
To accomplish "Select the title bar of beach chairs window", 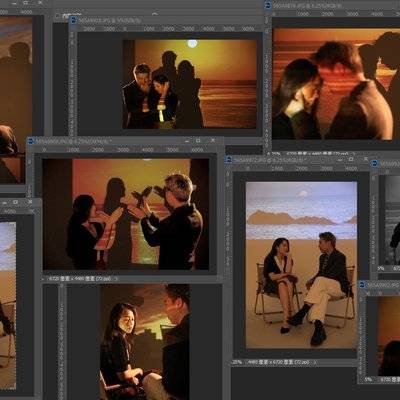I will 298,160.
